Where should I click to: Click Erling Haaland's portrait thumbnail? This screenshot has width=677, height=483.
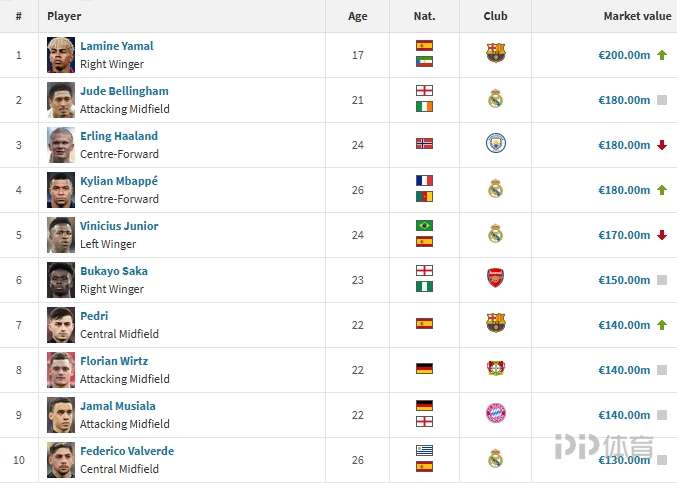[x=61, y=145]
